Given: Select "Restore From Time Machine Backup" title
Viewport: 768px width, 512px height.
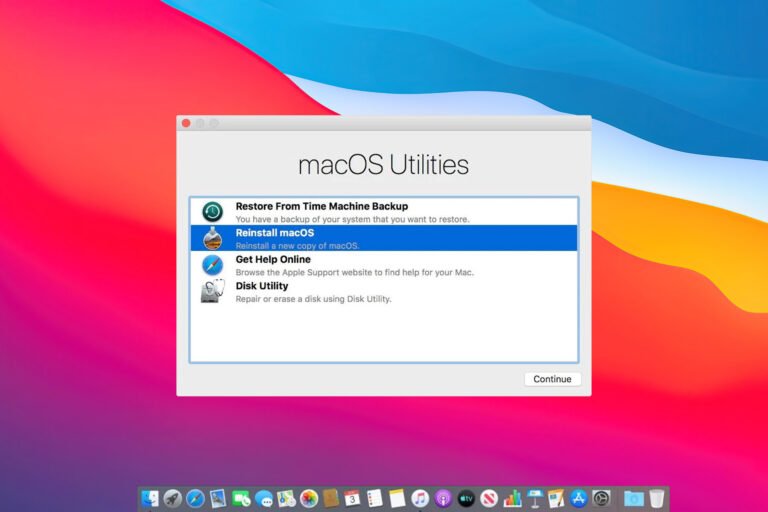Looking at the screenshot, I should pyautogui.click(x=322, y=206).
